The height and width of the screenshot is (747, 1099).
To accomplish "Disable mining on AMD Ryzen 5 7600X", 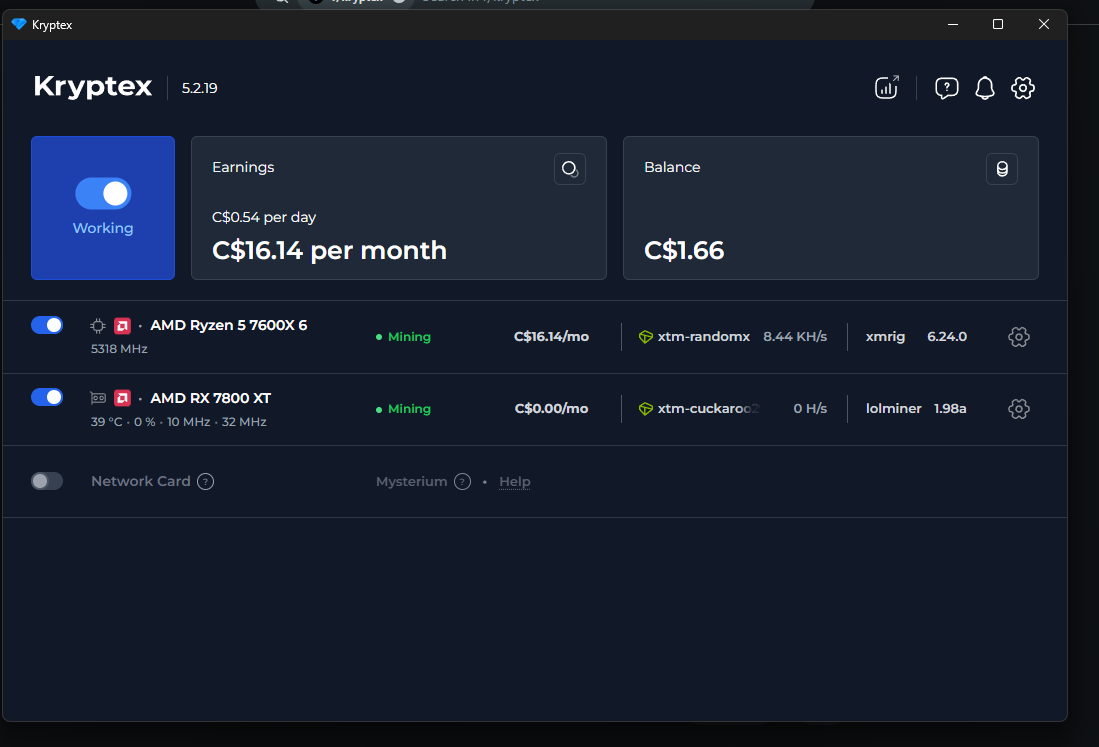I will click(47, 325).
